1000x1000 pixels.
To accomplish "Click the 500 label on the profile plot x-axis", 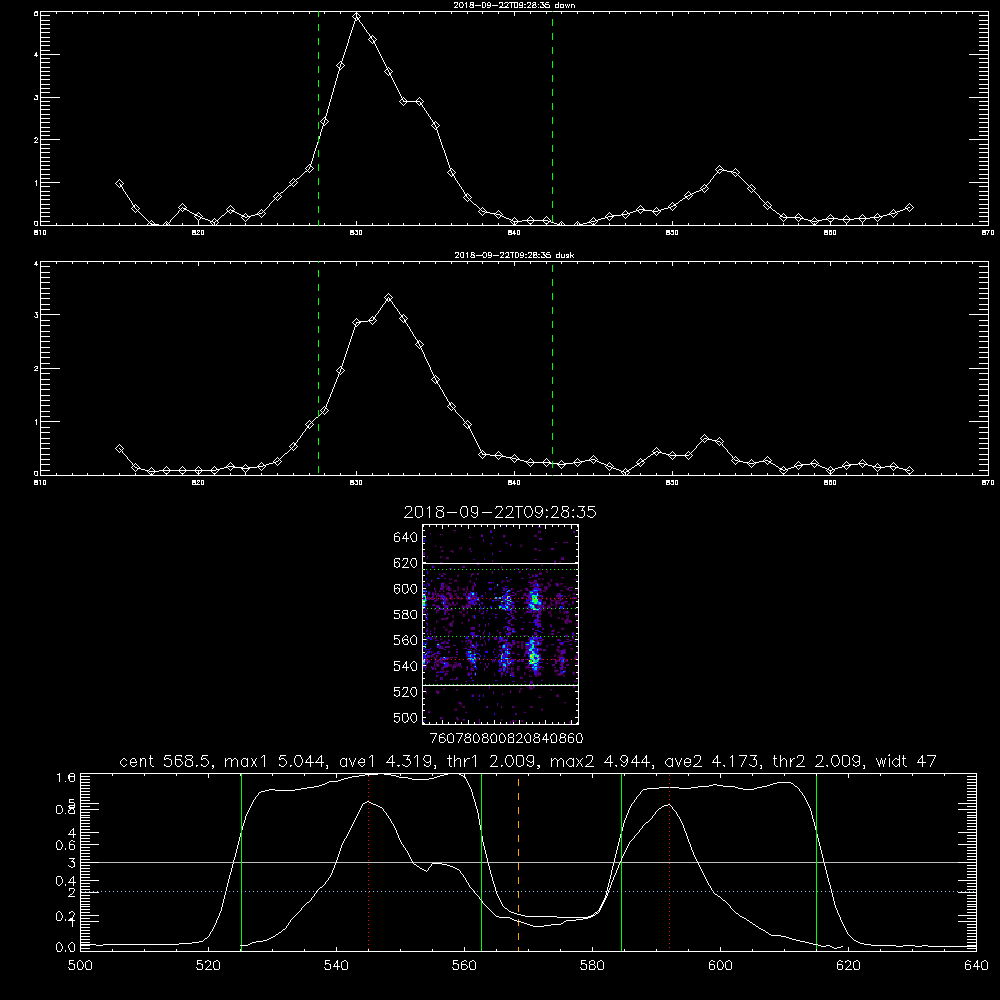I will coord(80,966).
